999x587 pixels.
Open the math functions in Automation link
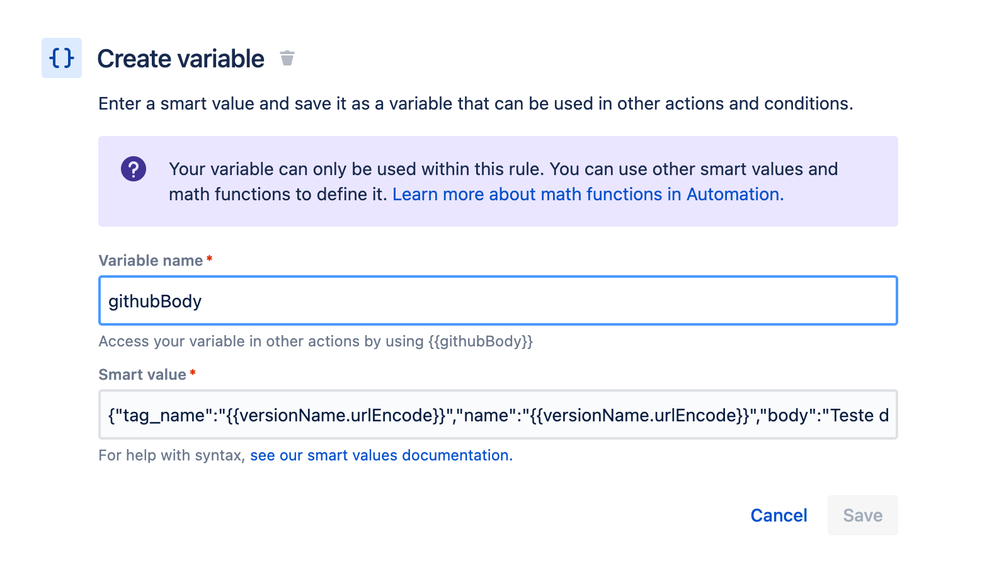[x=588, y=194]
